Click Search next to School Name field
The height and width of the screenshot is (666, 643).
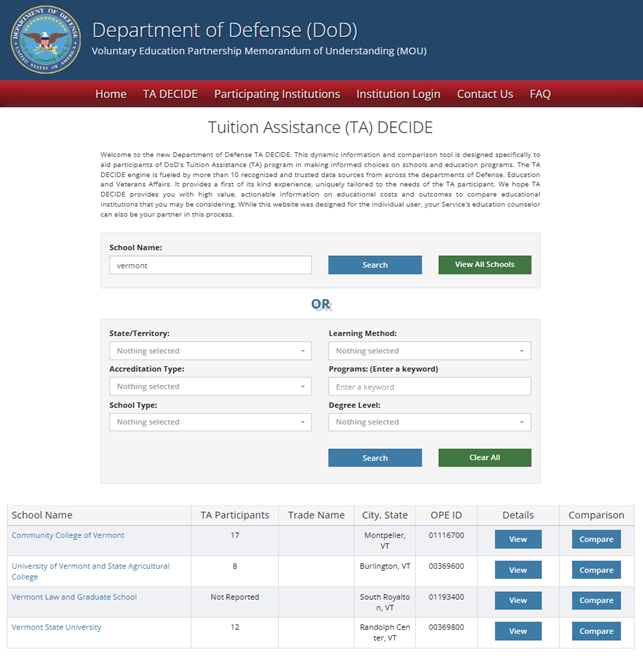375,265
